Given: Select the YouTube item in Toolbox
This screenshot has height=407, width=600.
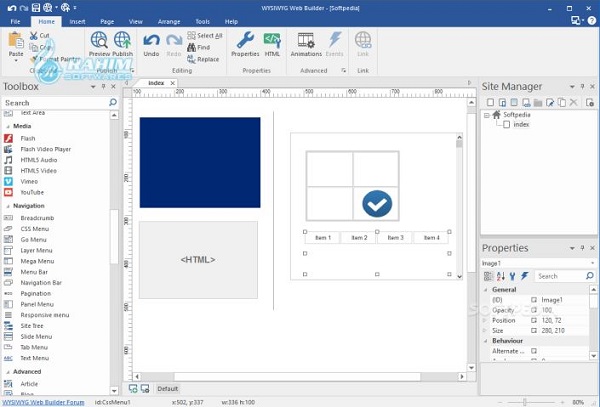Looking at the screenshot, I should [x=34, y=192].
